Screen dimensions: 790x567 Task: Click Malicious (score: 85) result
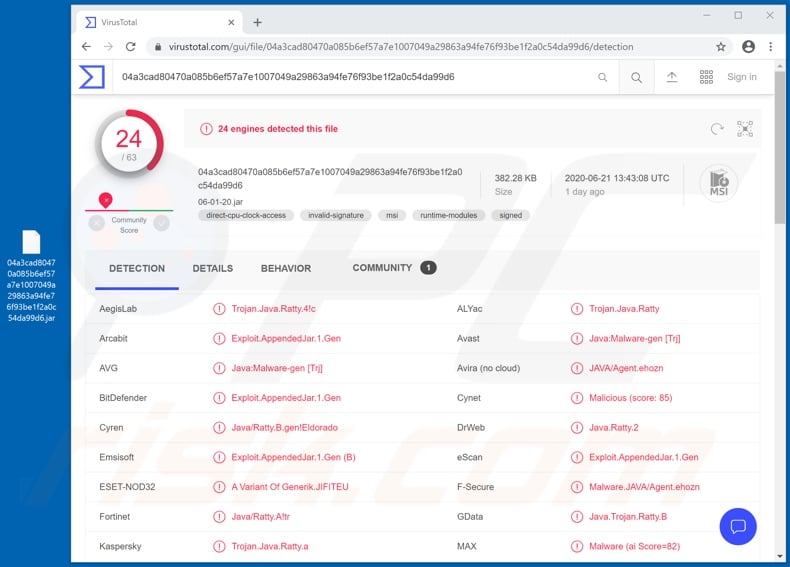tap(630, 398)
